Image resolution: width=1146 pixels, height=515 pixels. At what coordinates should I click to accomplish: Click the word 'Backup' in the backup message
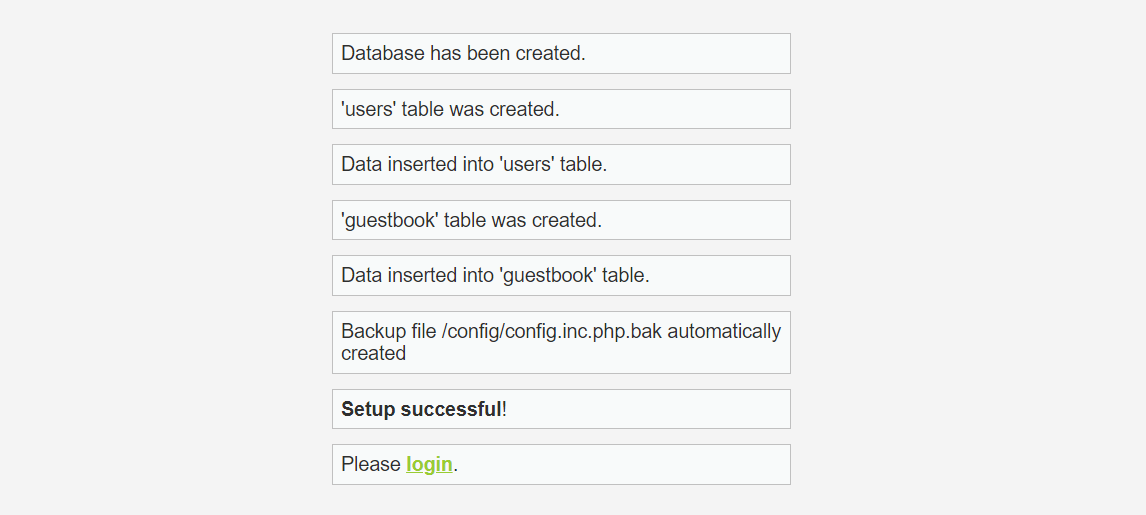[x=371, y=331]
